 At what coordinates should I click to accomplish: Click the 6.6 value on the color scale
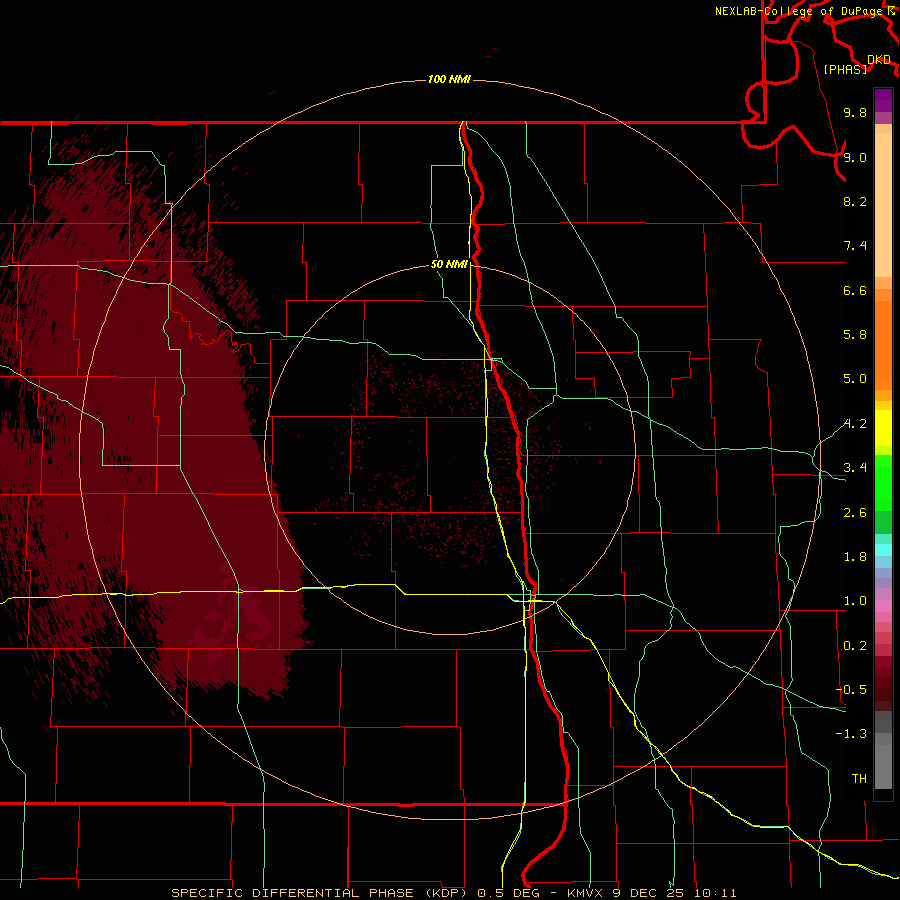pos(855,290)
